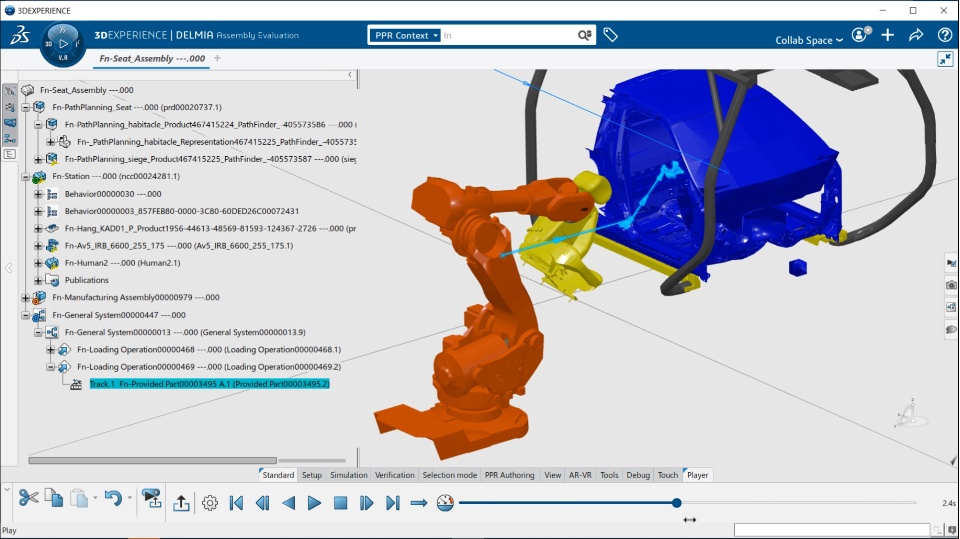The width and height of the screenshot is (960, 539).
Task: Play simulation backward
Action: pyautogui.click(x=288, y=503)
